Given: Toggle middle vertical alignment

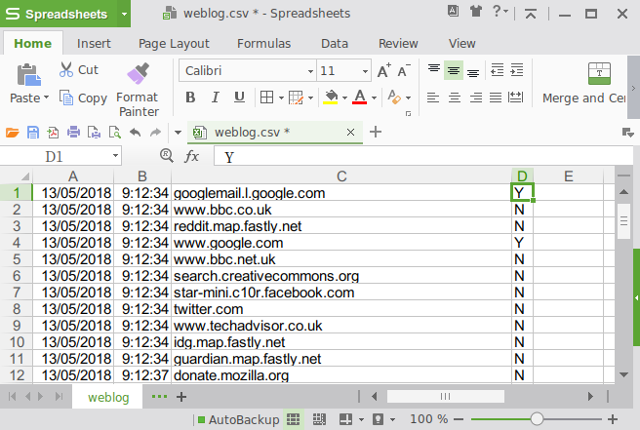Looking at the screenshot, I should coord(453,70).
